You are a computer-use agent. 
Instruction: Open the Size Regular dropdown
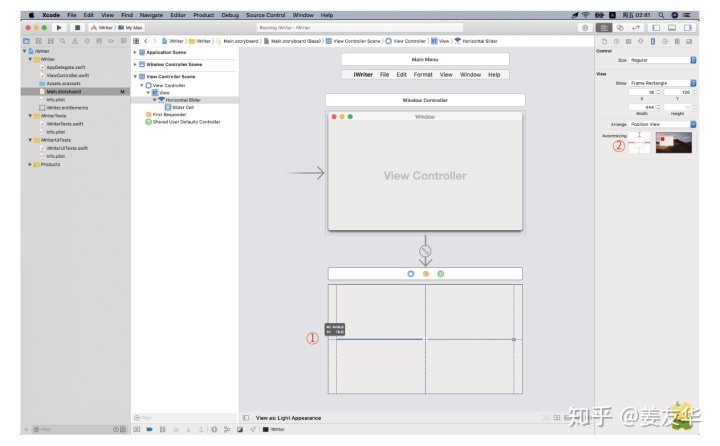point(663,60)
